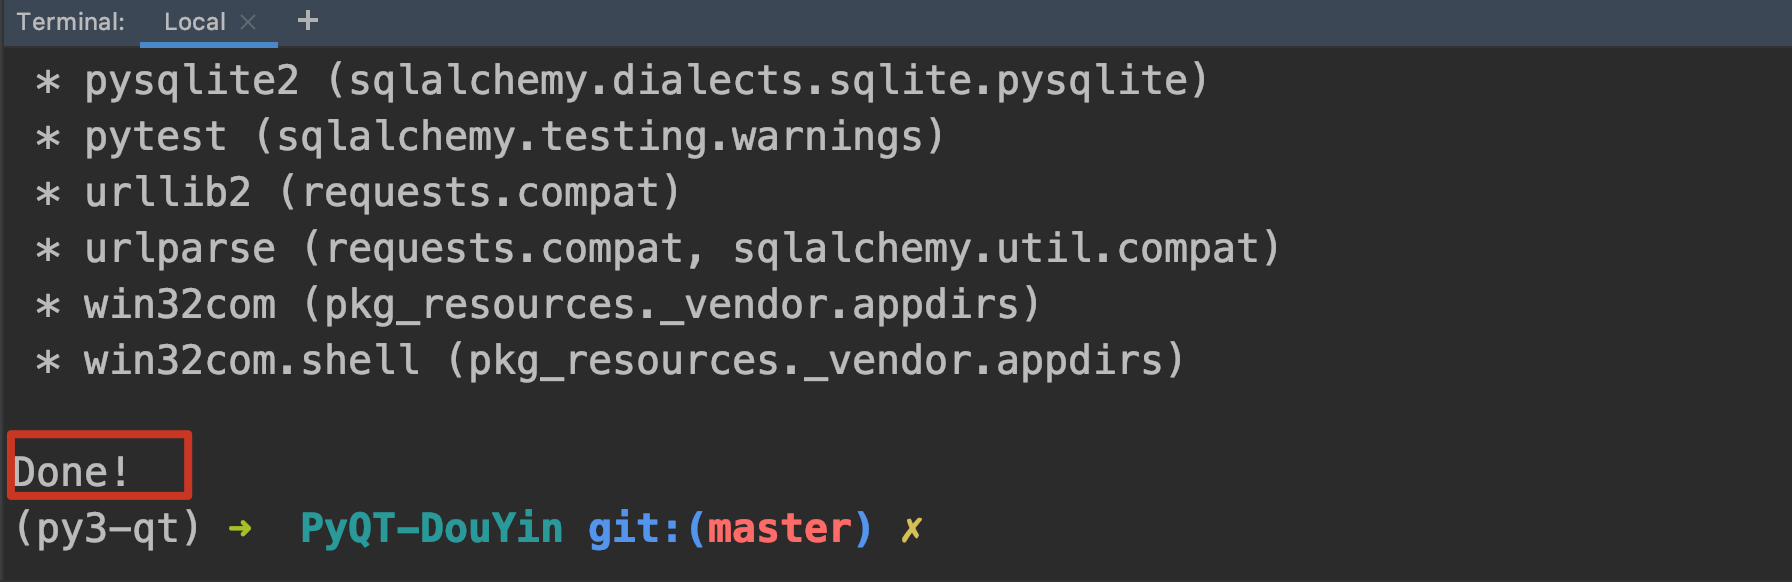Viewport: 1792px width, 582px height.
Task: Click the PyQT-DouYin directory name
Action: (x=431, y=528)
